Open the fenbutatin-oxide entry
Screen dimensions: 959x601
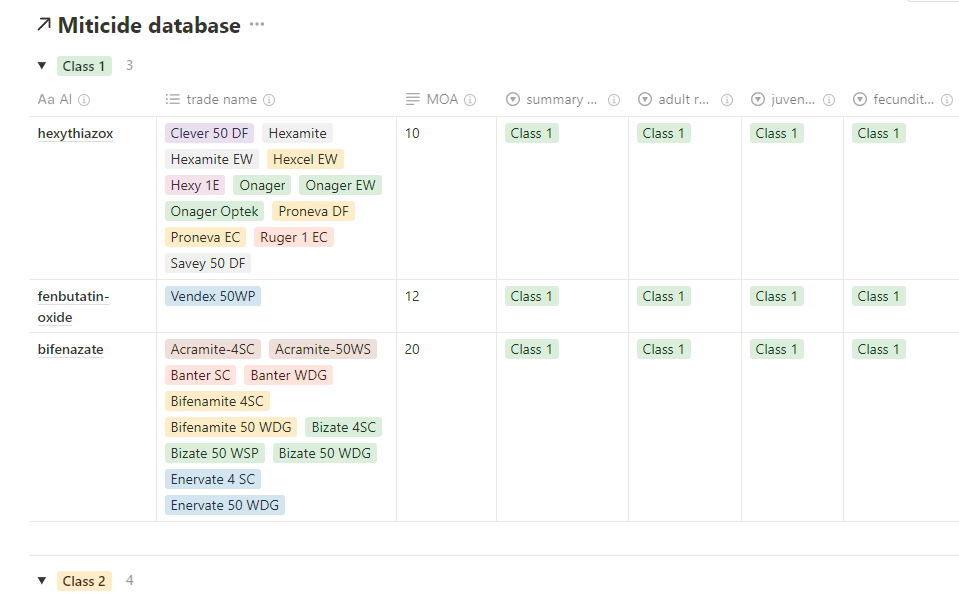coord(72,306)
